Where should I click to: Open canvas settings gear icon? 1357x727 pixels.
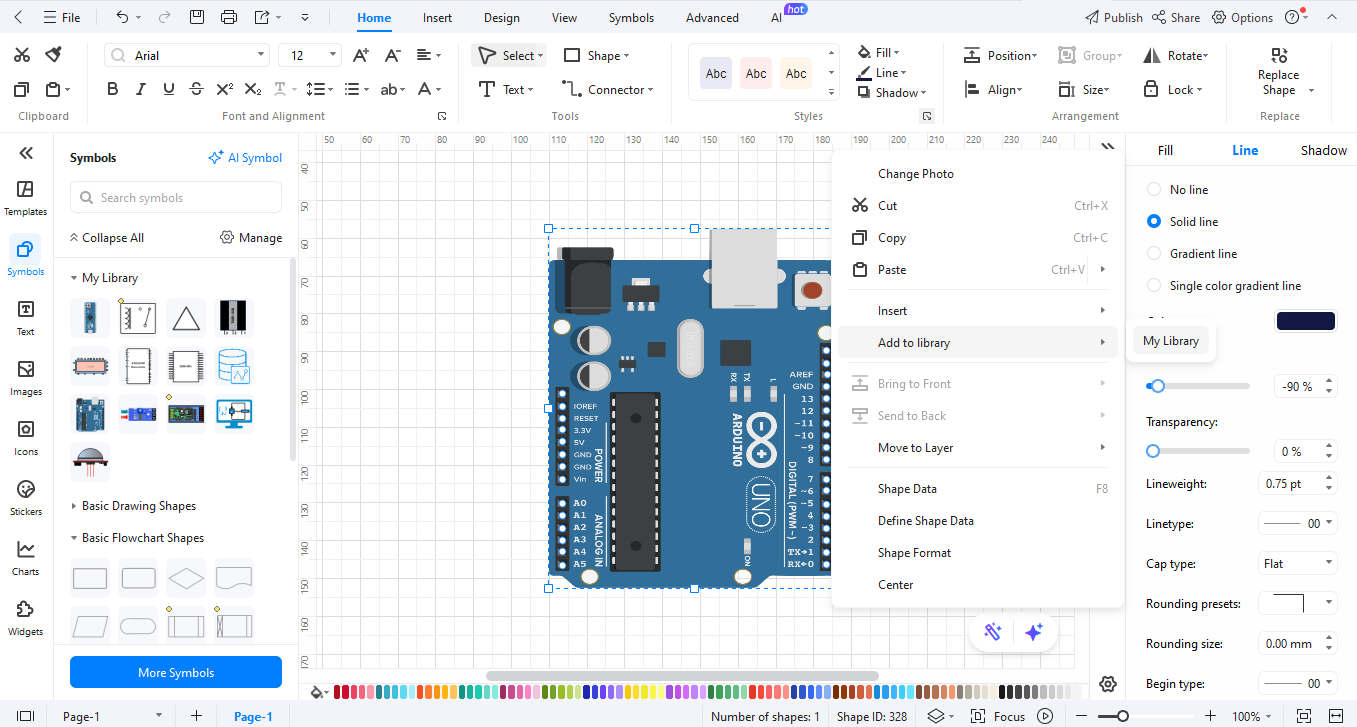click(1107, 684)
